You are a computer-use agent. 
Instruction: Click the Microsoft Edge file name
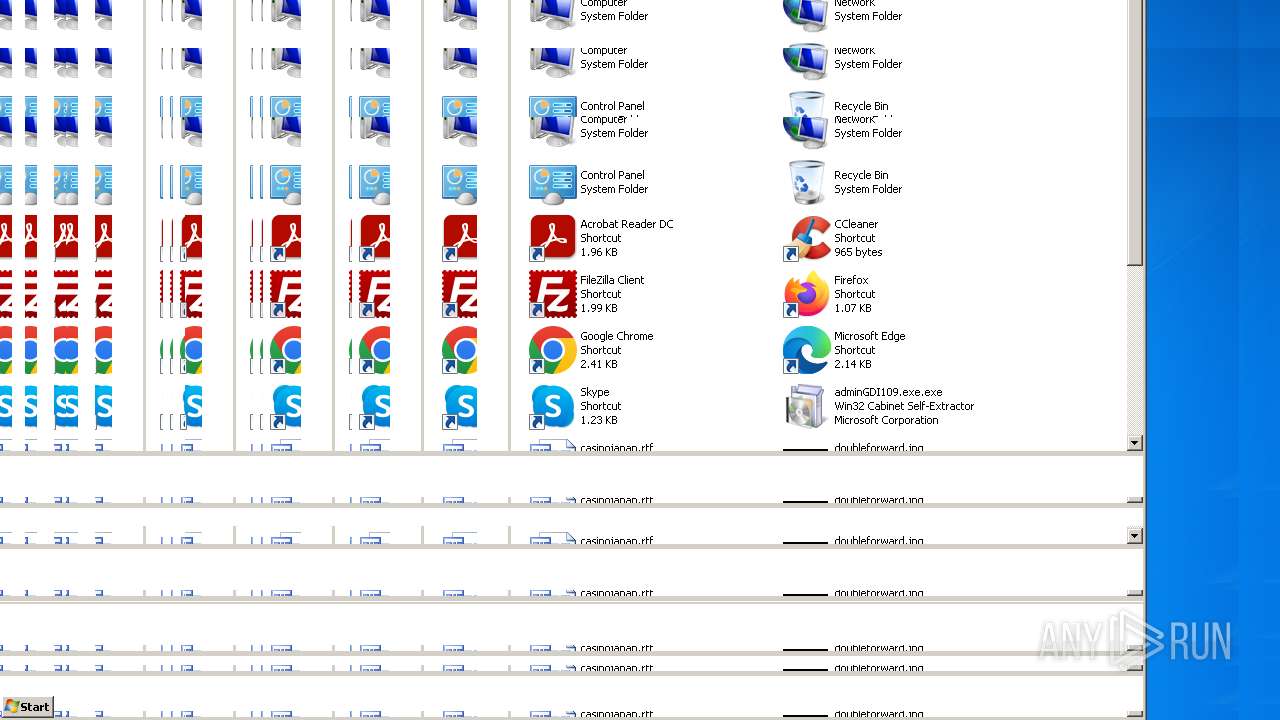tap(870, 336)
